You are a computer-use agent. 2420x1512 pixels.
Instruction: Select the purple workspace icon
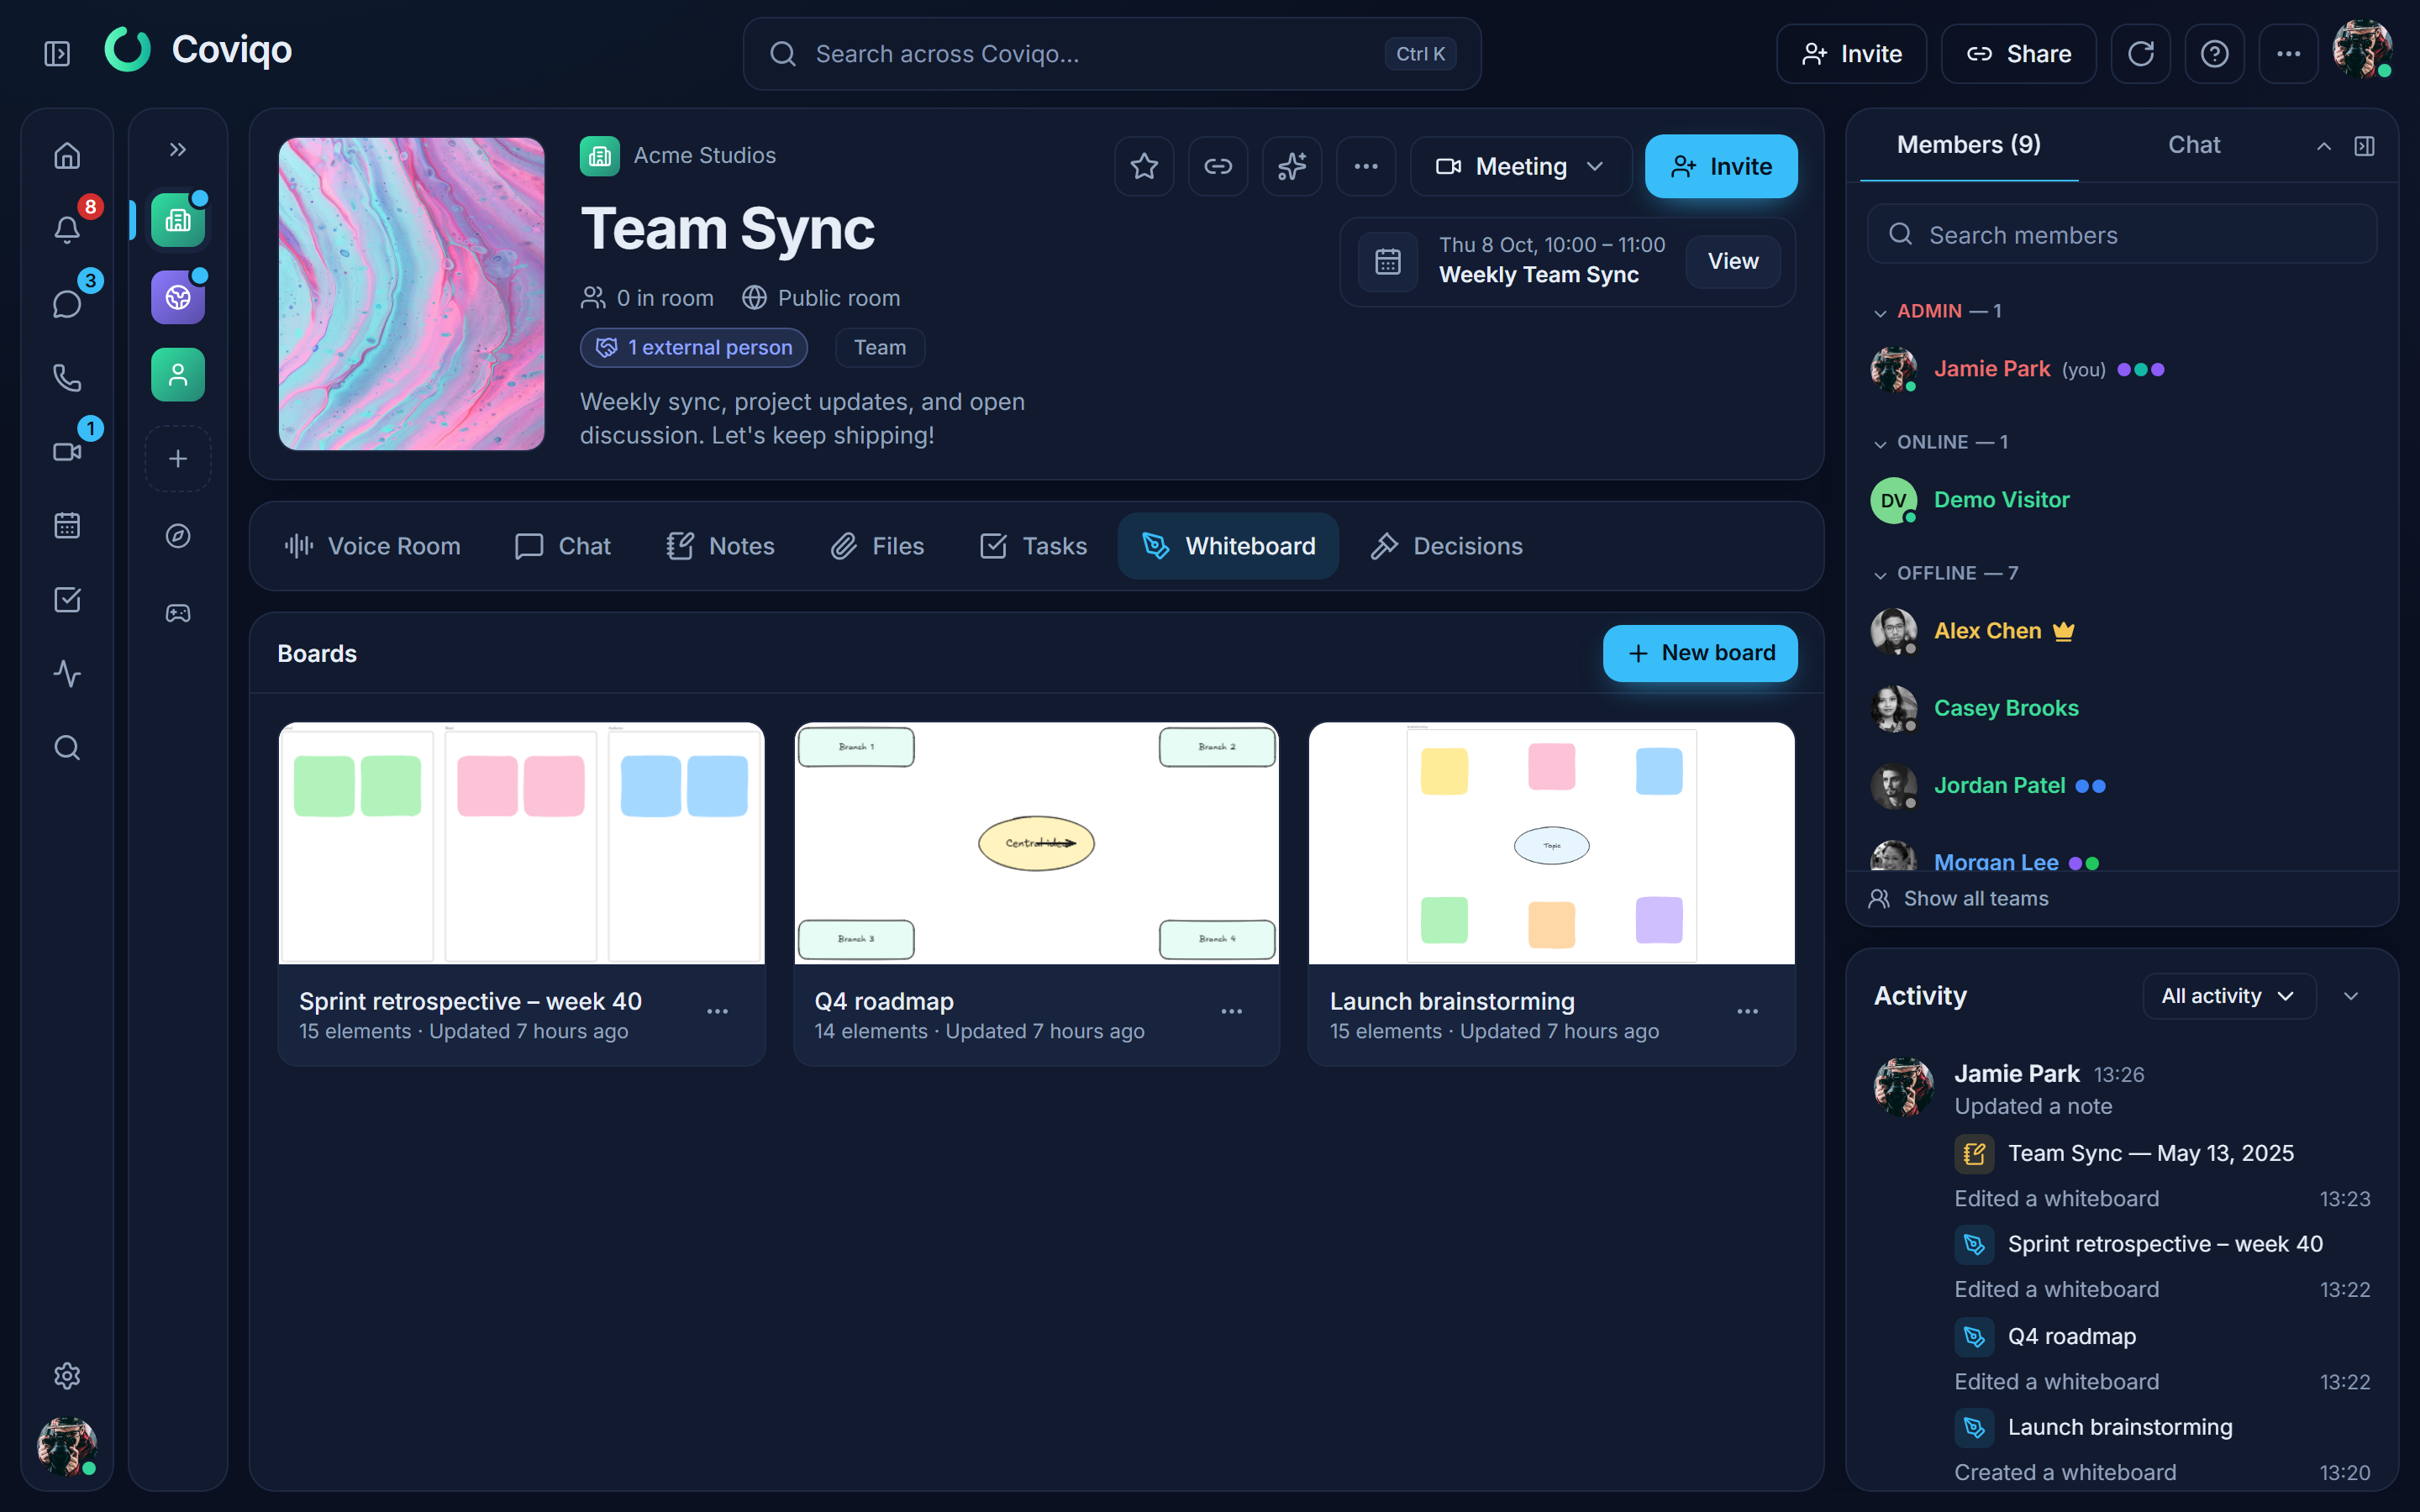(x=178, y=297)
